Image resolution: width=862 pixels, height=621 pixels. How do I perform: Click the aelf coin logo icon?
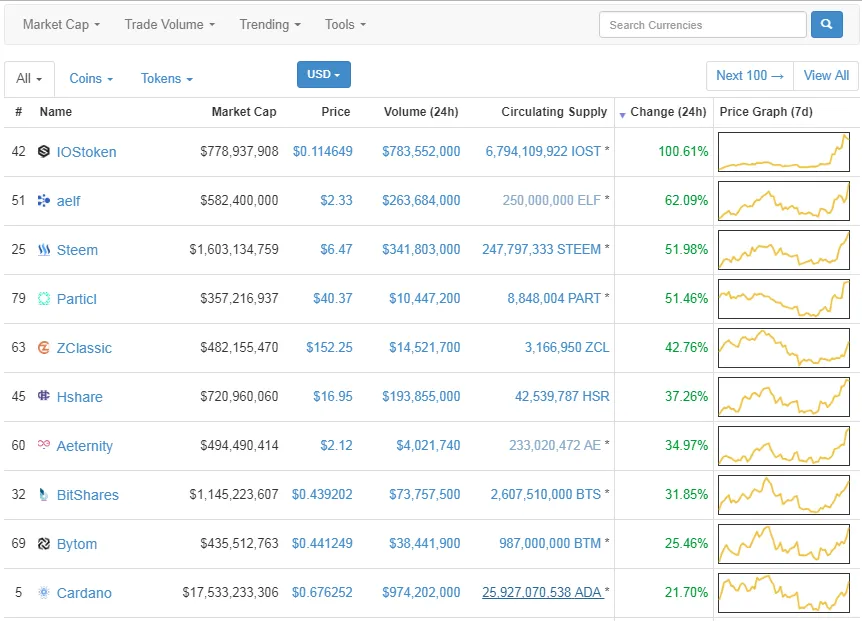click(x=44, y=200)
